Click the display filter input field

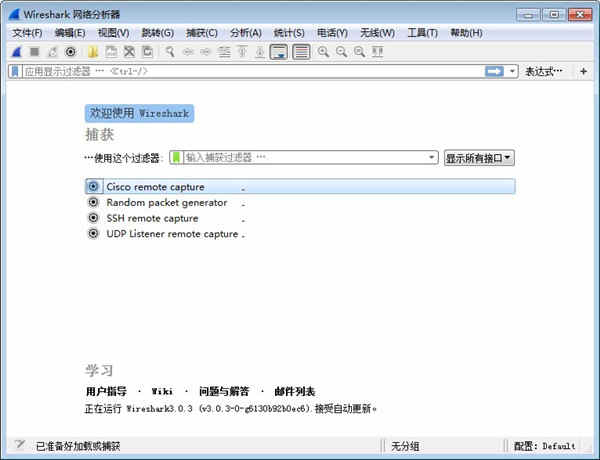click(x=253, y=71)
